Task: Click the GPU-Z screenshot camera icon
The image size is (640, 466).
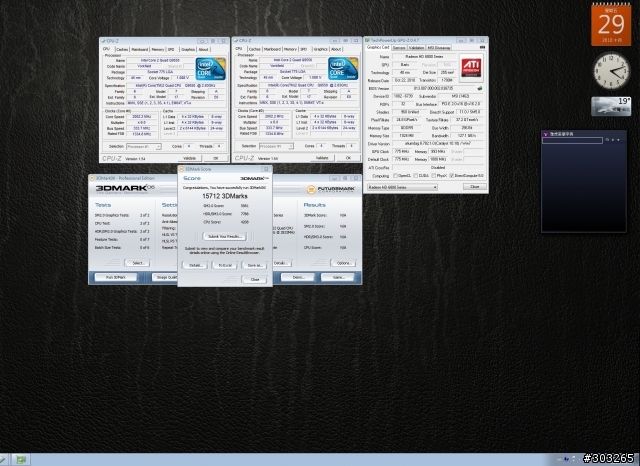Action: 482,48
